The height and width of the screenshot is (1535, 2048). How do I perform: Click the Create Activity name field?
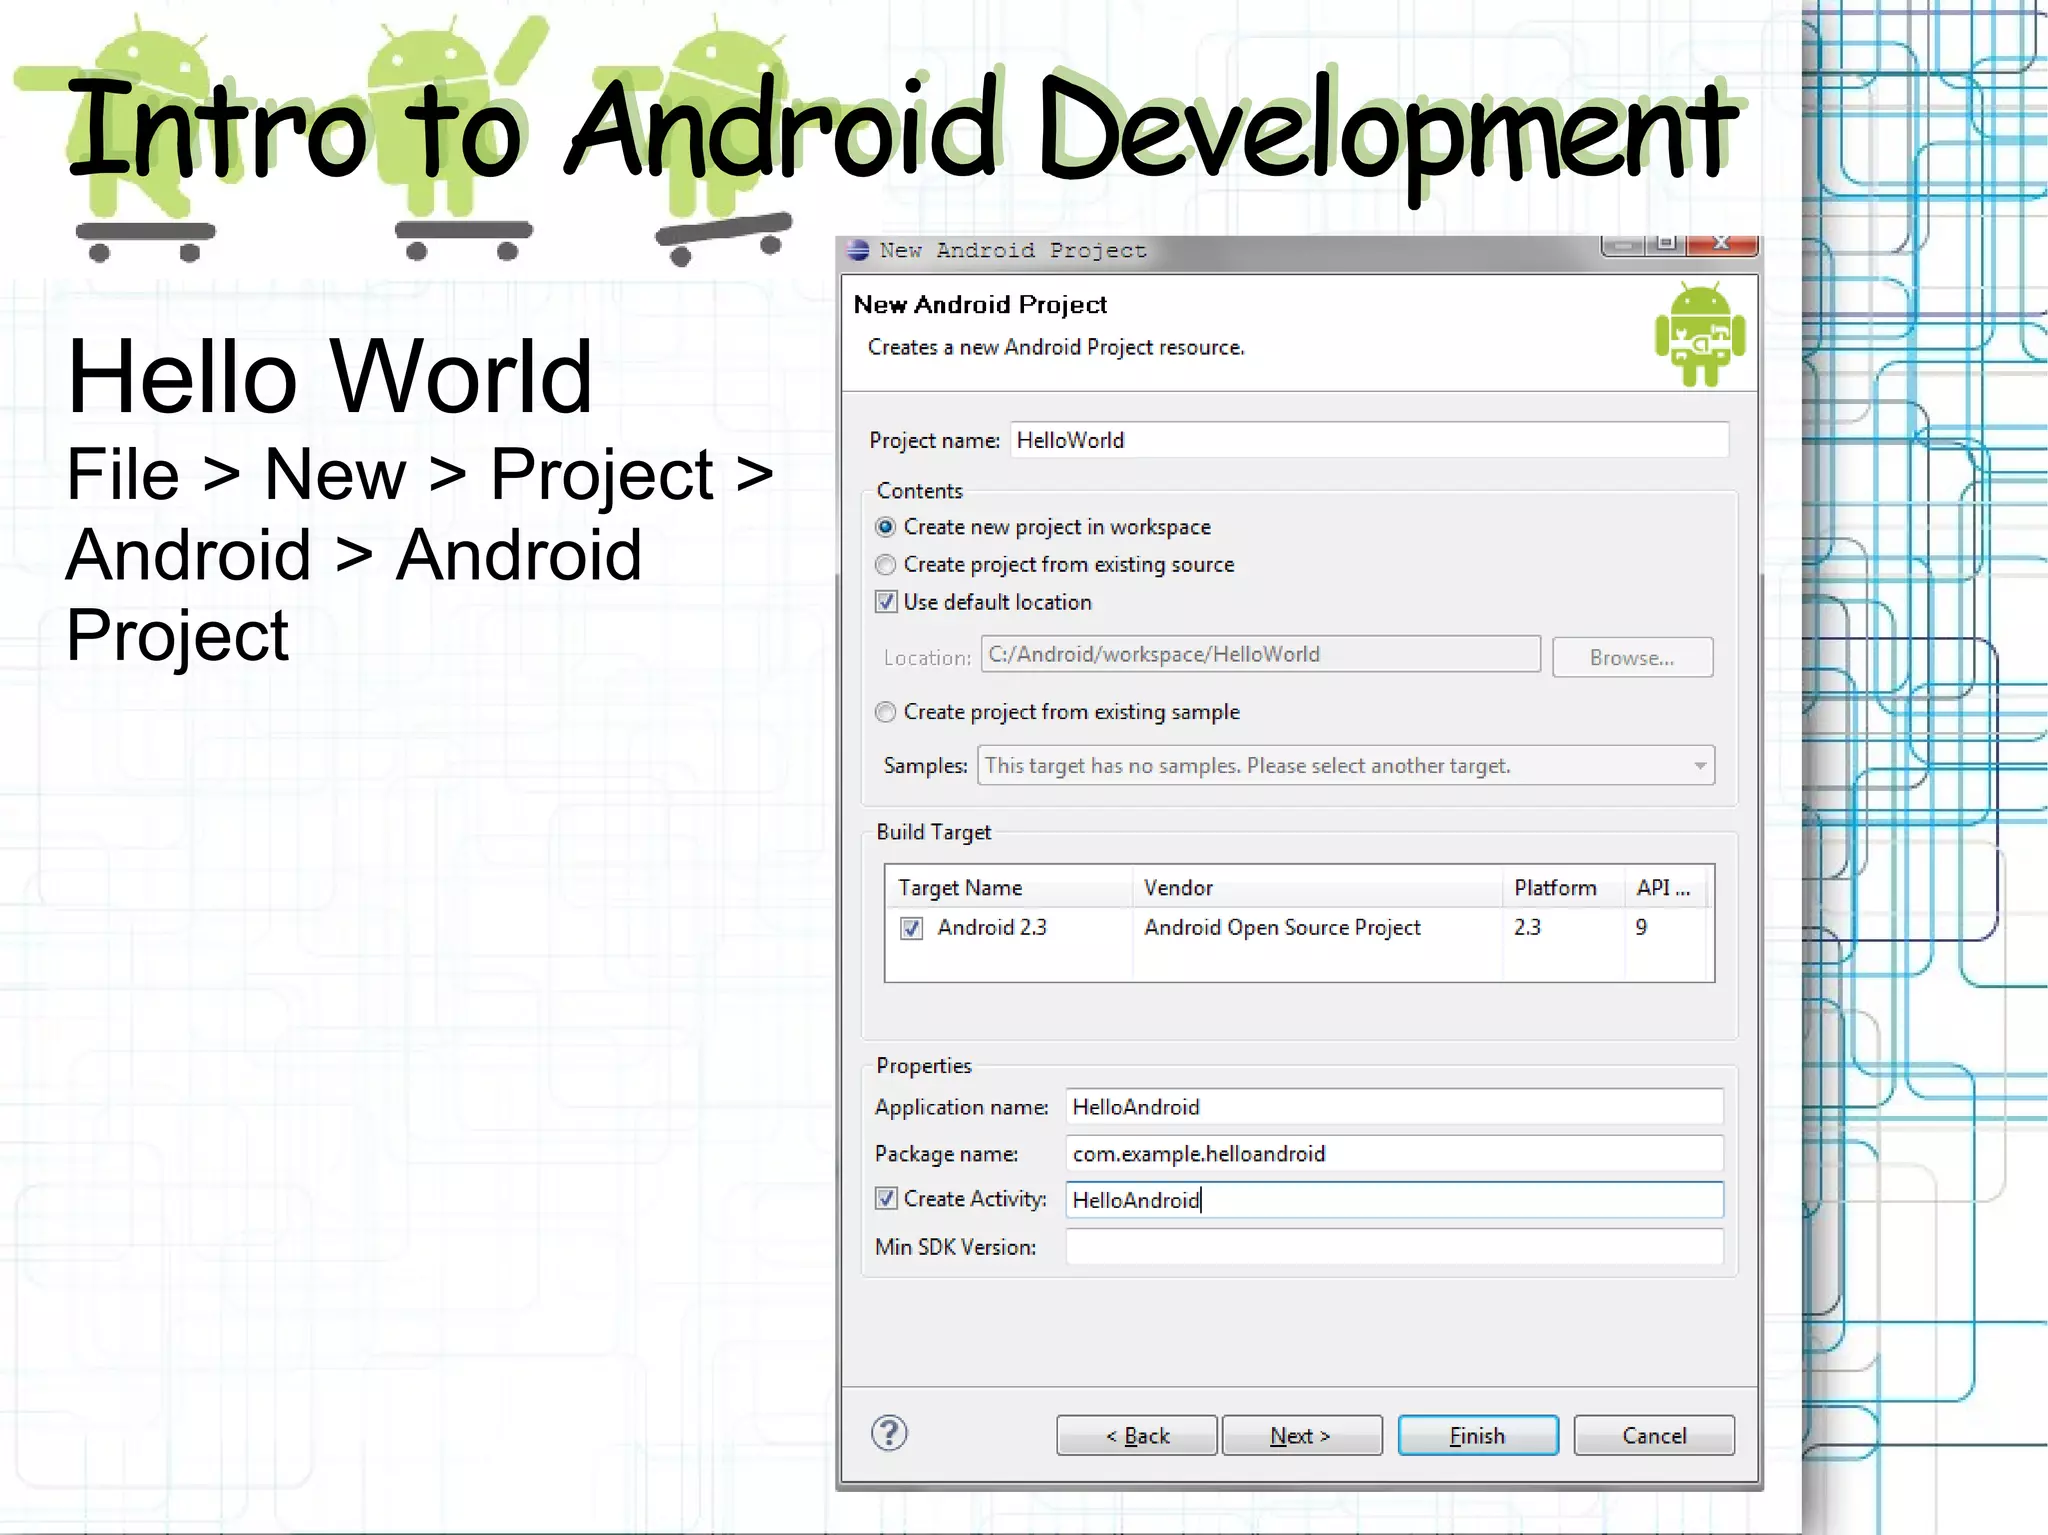coord(1394,1199)
